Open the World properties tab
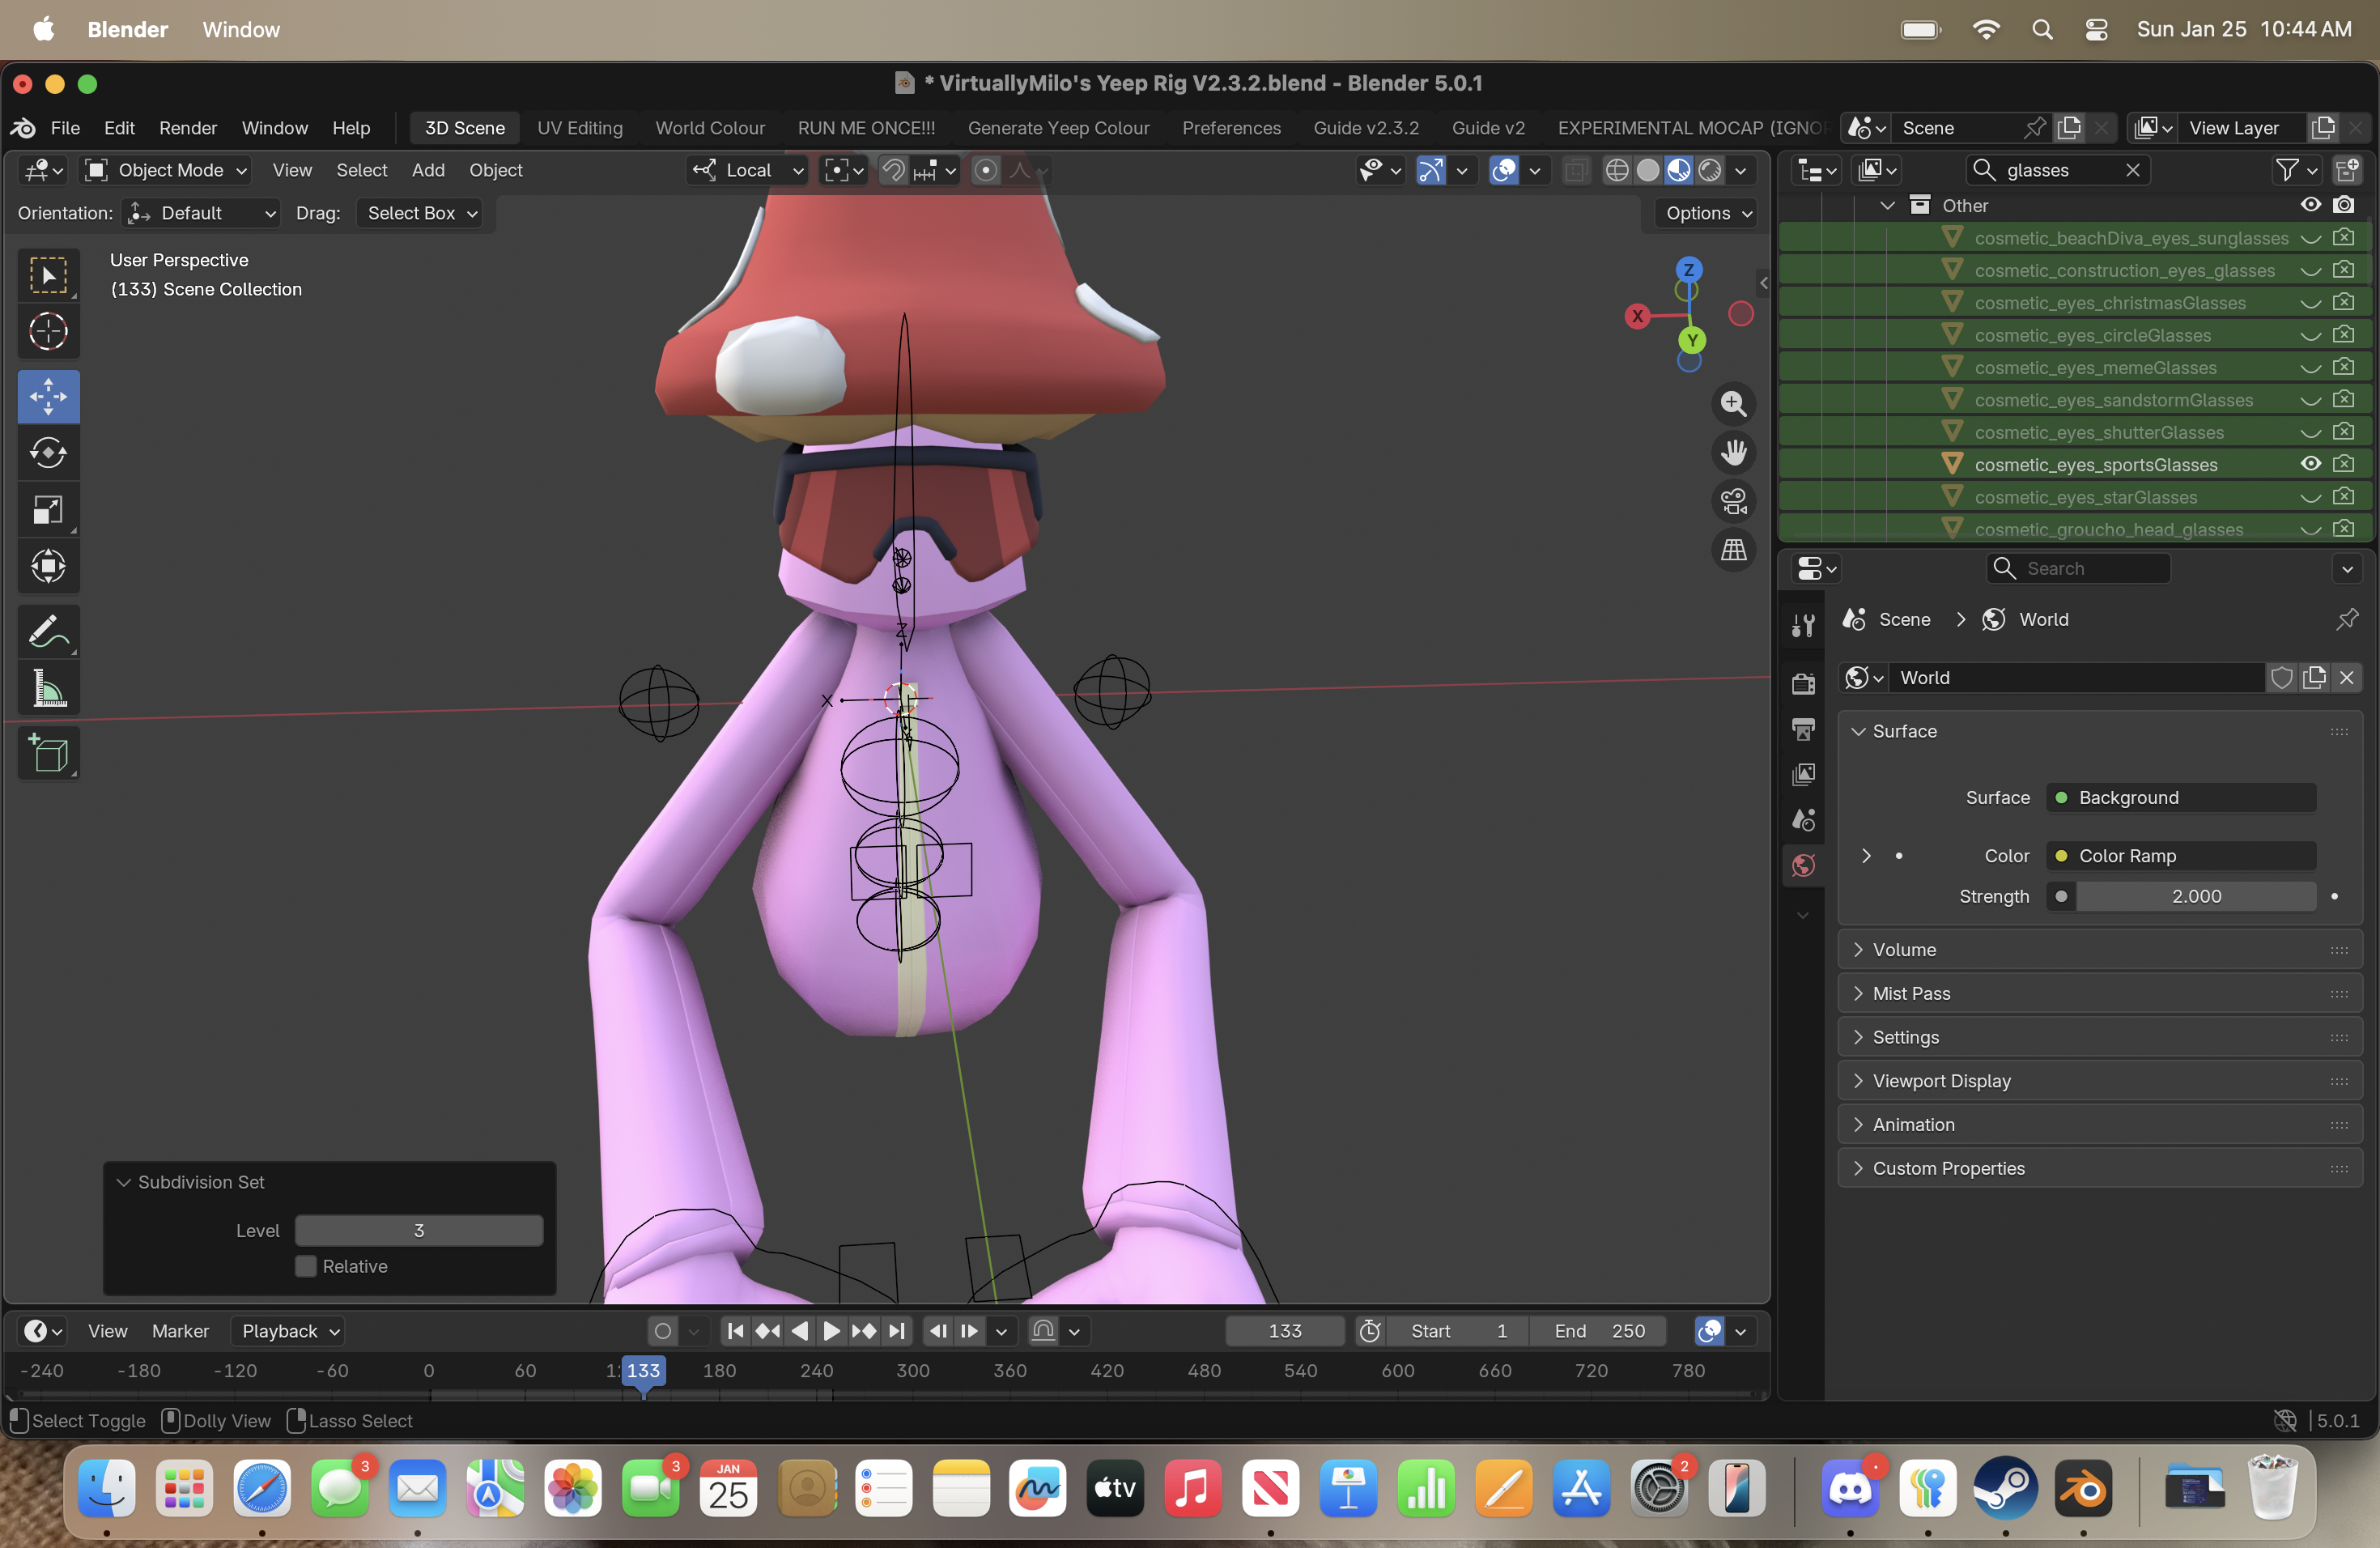2380x1548 pixels. [x=1803, y=865]
